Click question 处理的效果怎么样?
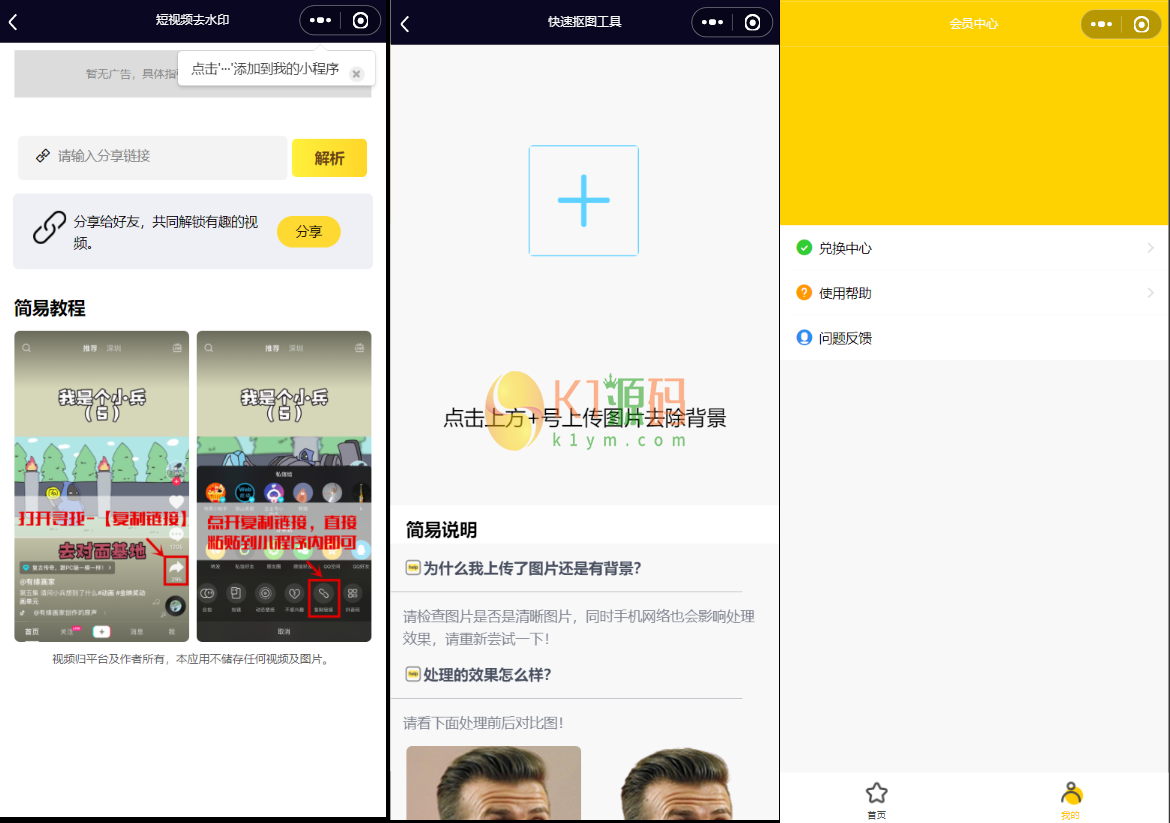 487,675
